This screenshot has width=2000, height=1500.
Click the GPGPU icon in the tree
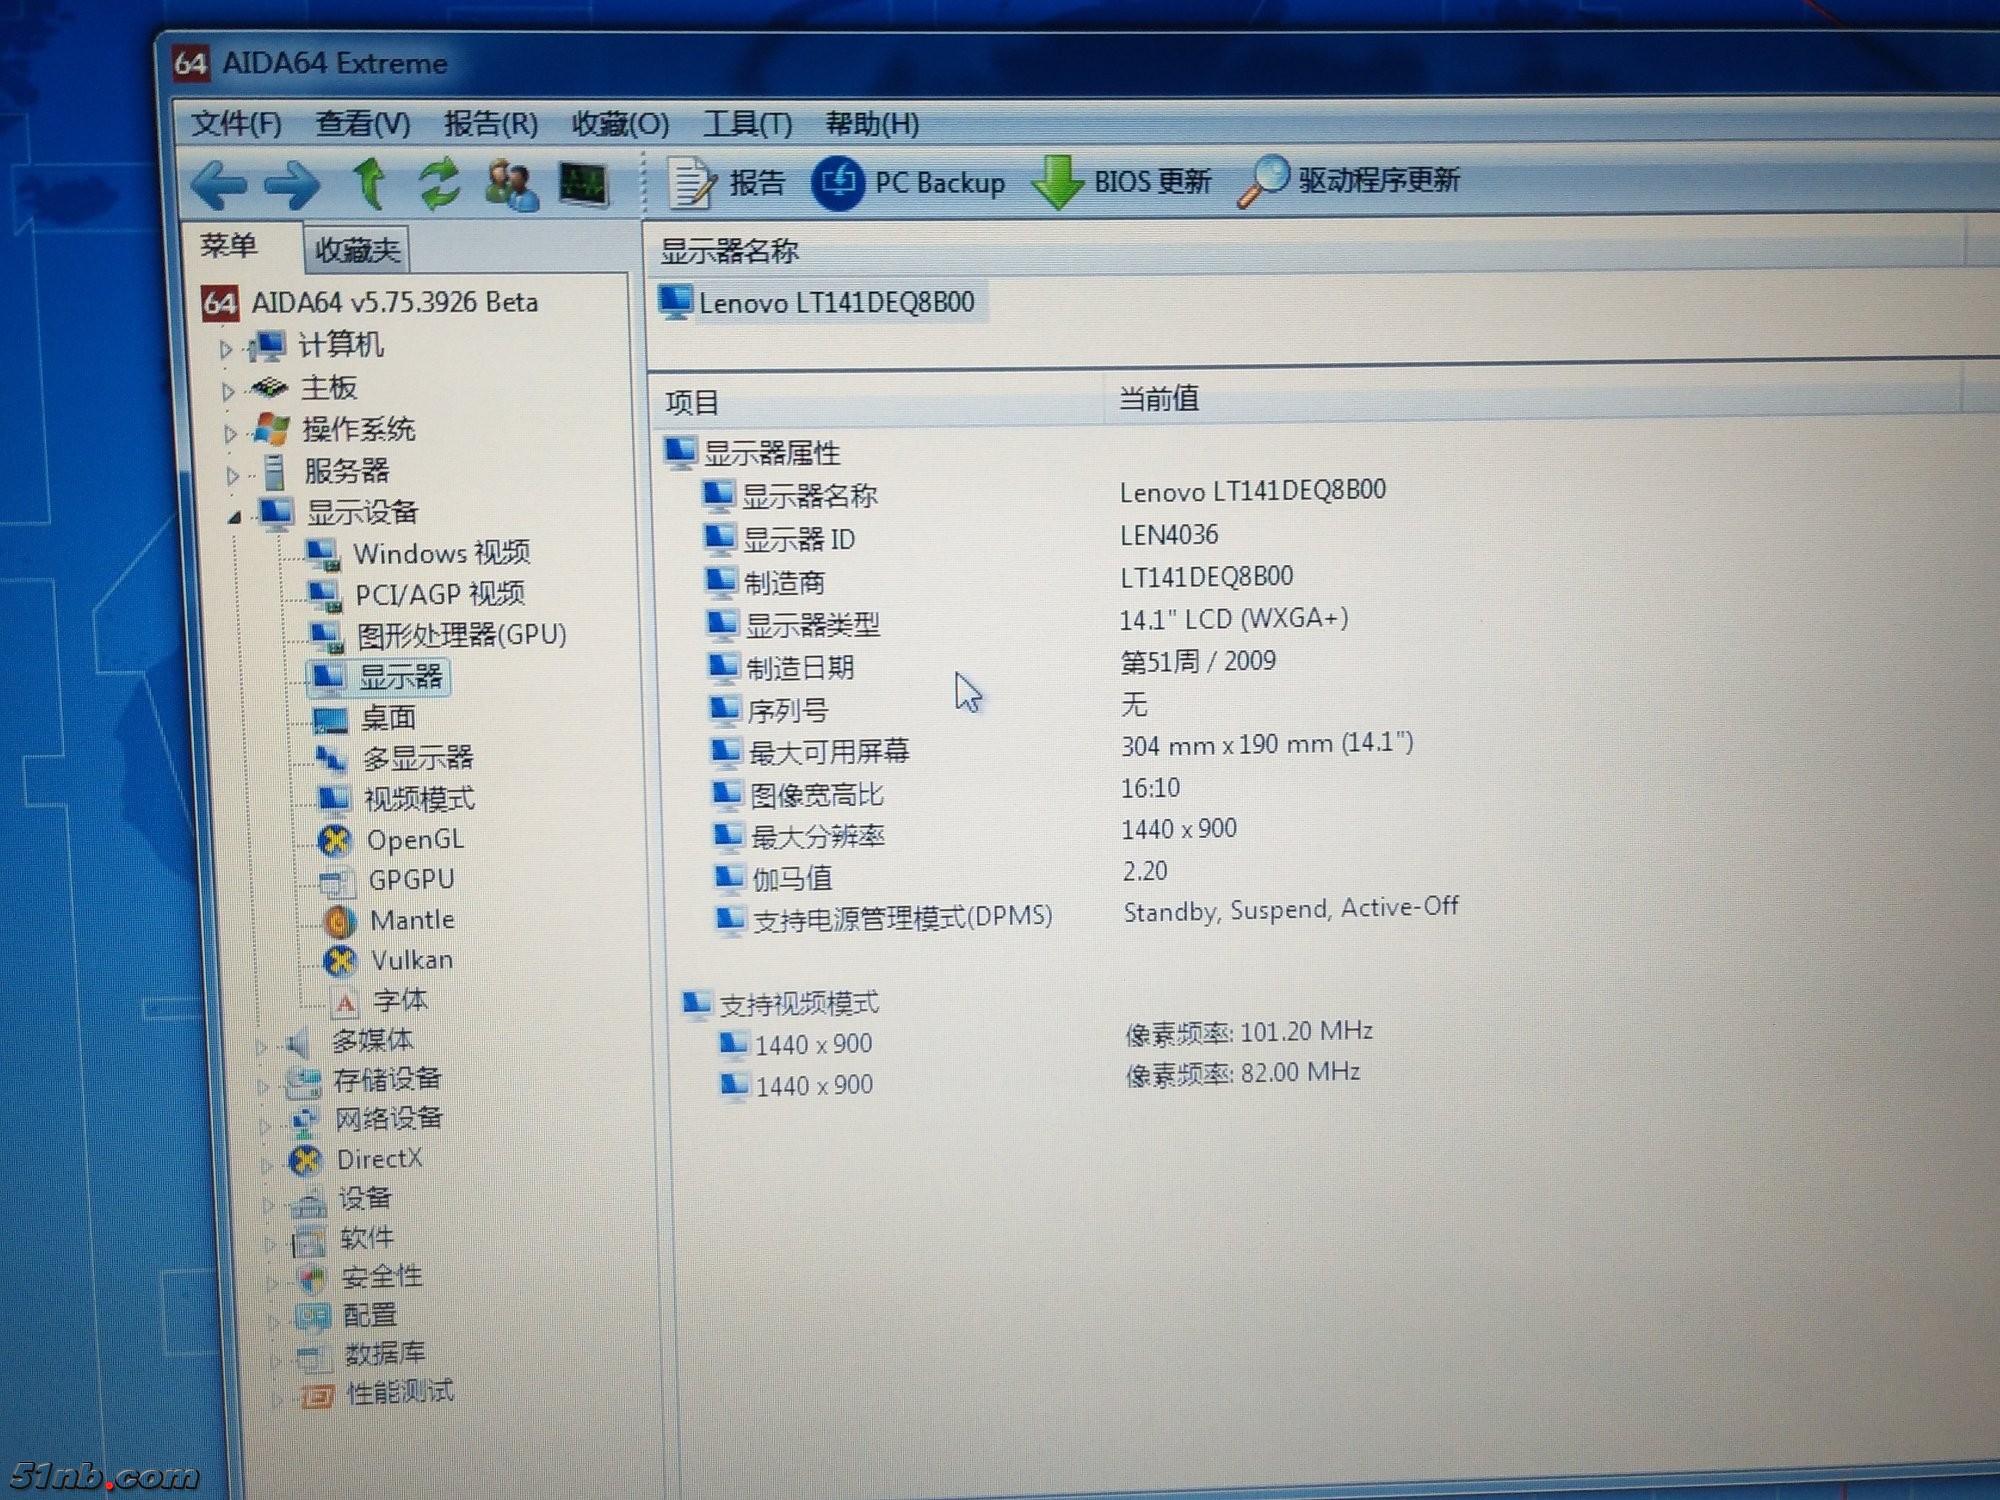(x=337, y=882)
